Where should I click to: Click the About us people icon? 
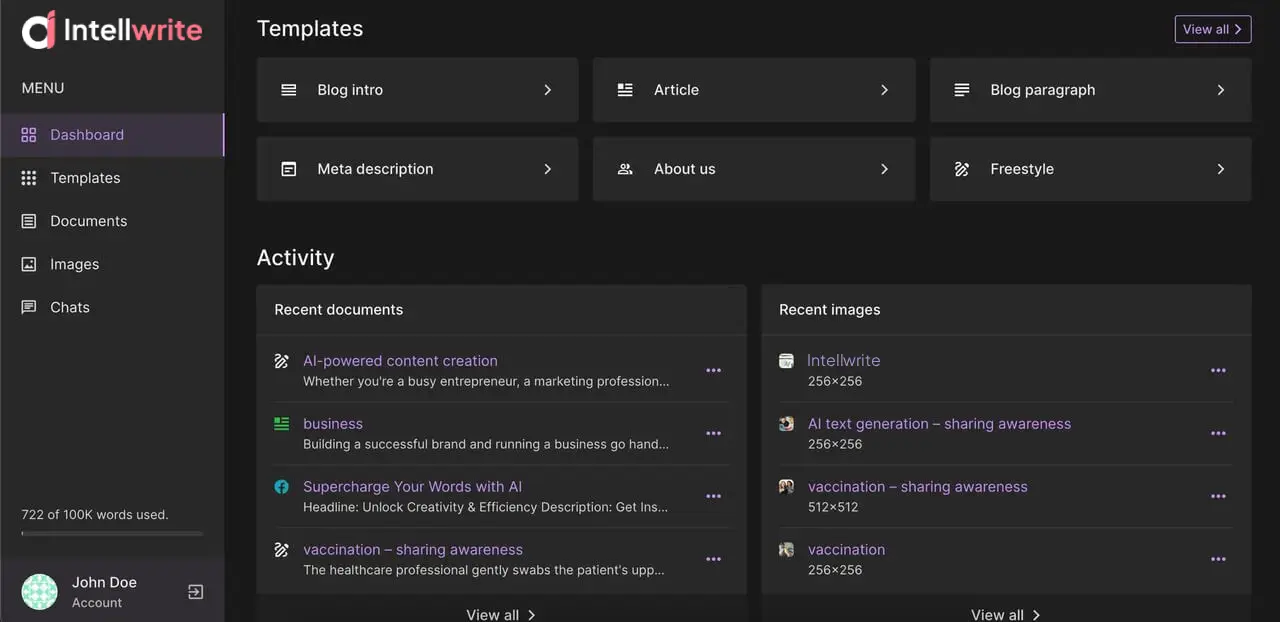click(625, 169)
